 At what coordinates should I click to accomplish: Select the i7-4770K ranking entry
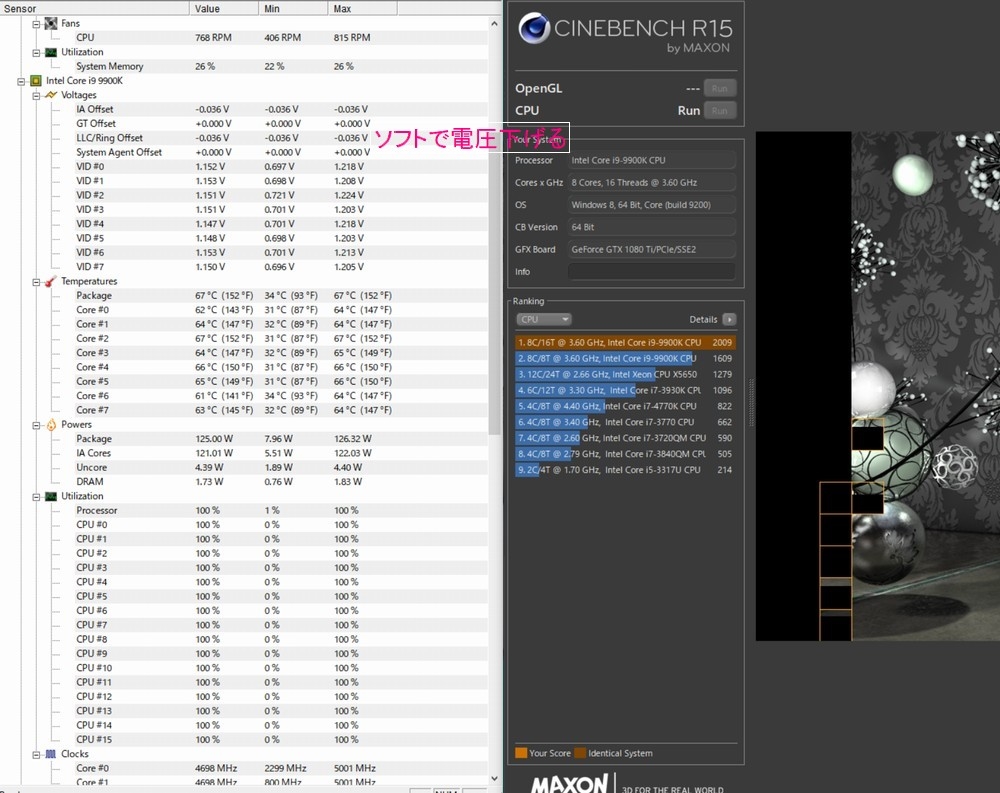coord(625,406)
